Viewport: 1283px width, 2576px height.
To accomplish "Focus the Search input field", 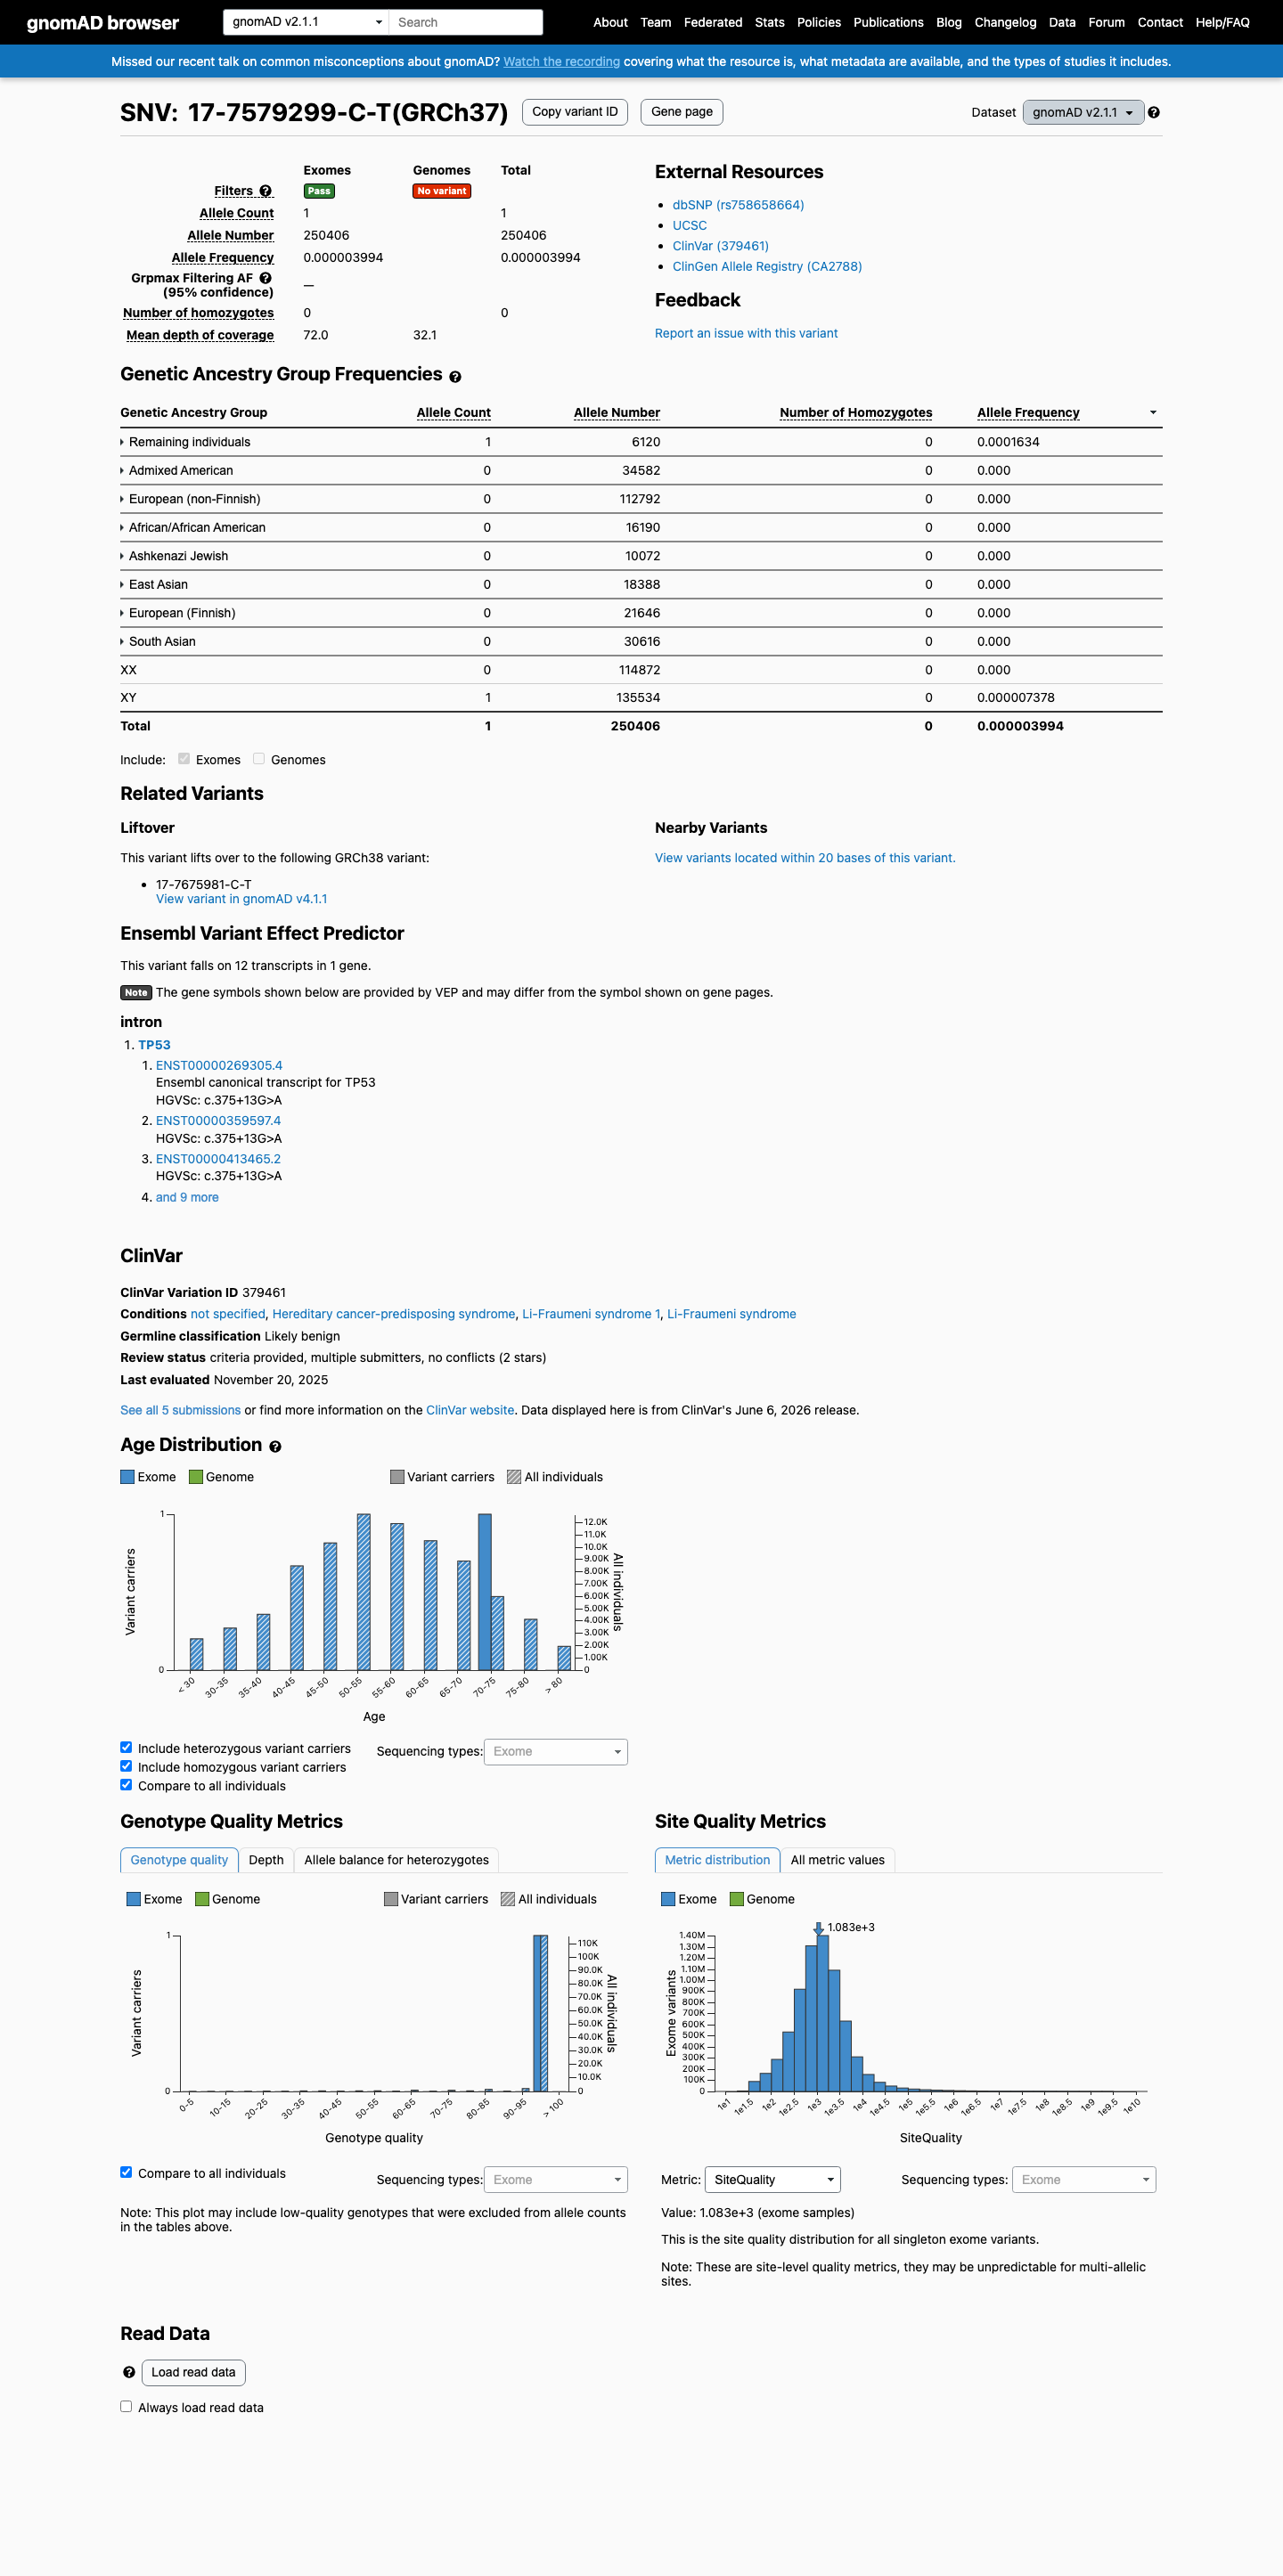I will click(x=466, y=22).
